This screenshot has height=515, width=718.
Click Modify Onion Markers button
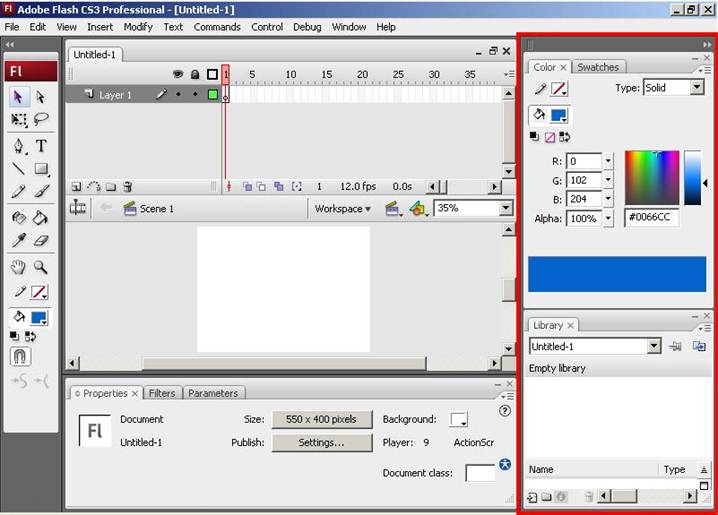point(297,186)
